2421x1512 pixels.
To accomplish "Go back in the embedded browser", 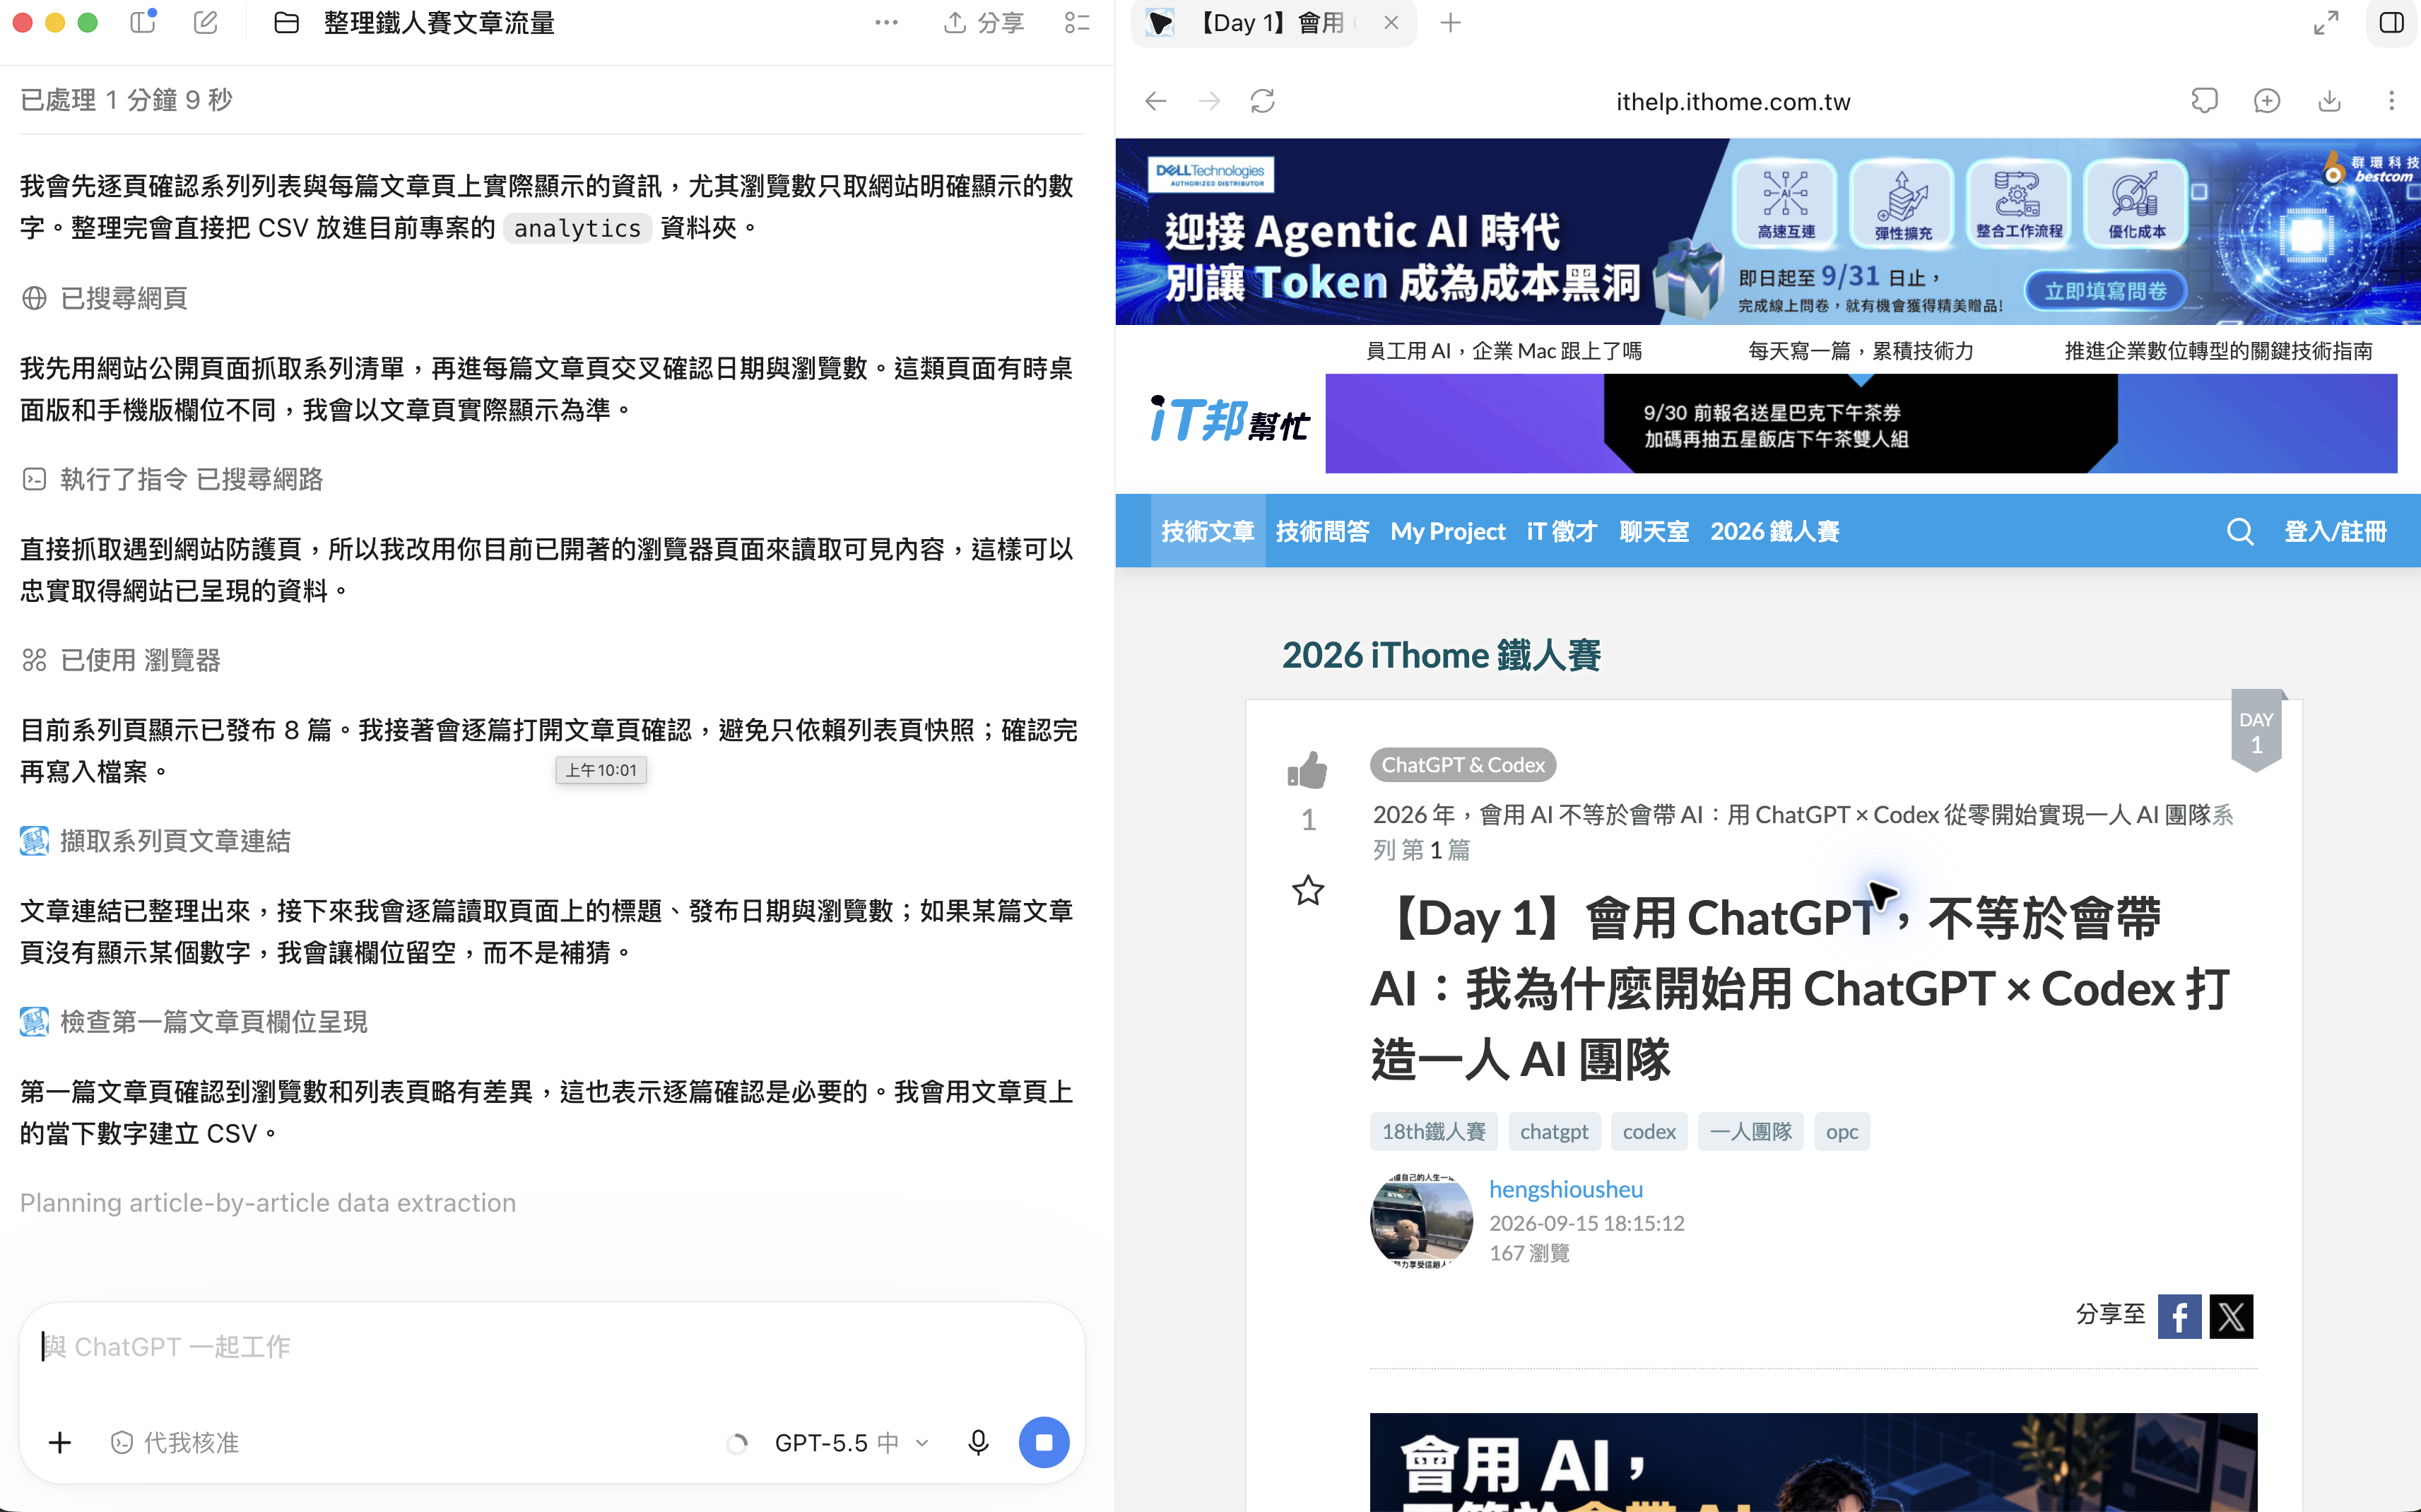I will coord(1156,101).
